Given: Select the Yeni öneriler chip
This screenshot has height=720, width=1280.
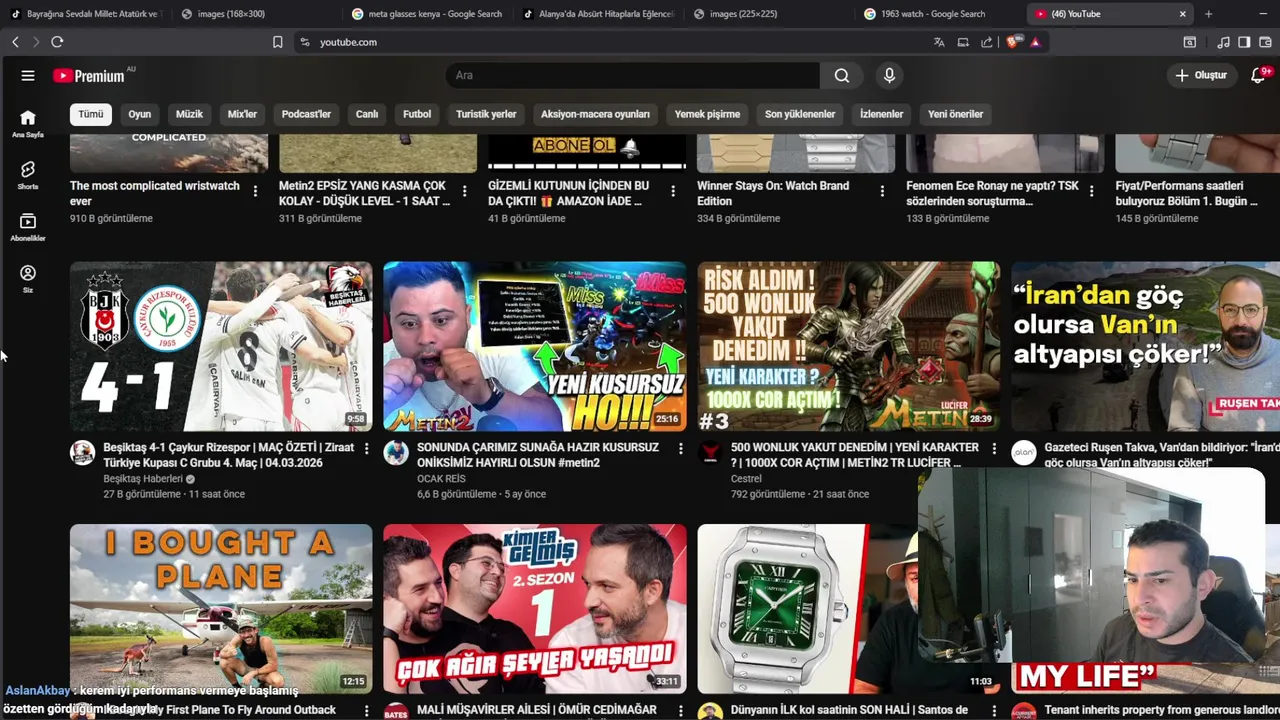Looking at the screenshot, I should tap(955, 114).
